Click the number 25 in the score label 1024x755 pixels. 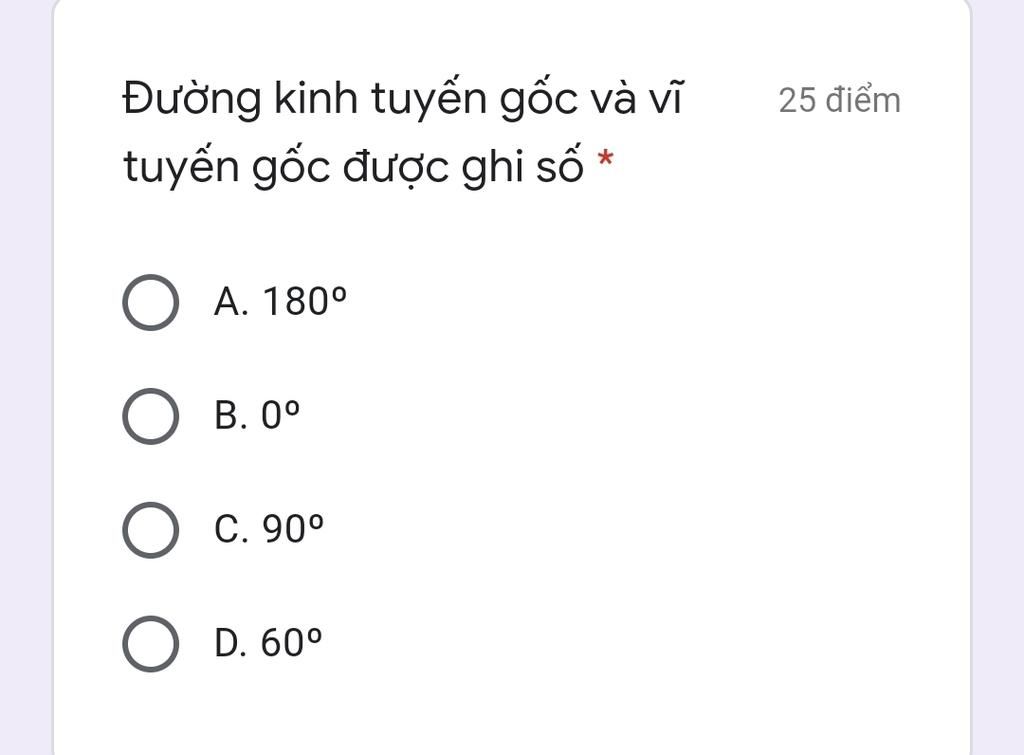797,101
